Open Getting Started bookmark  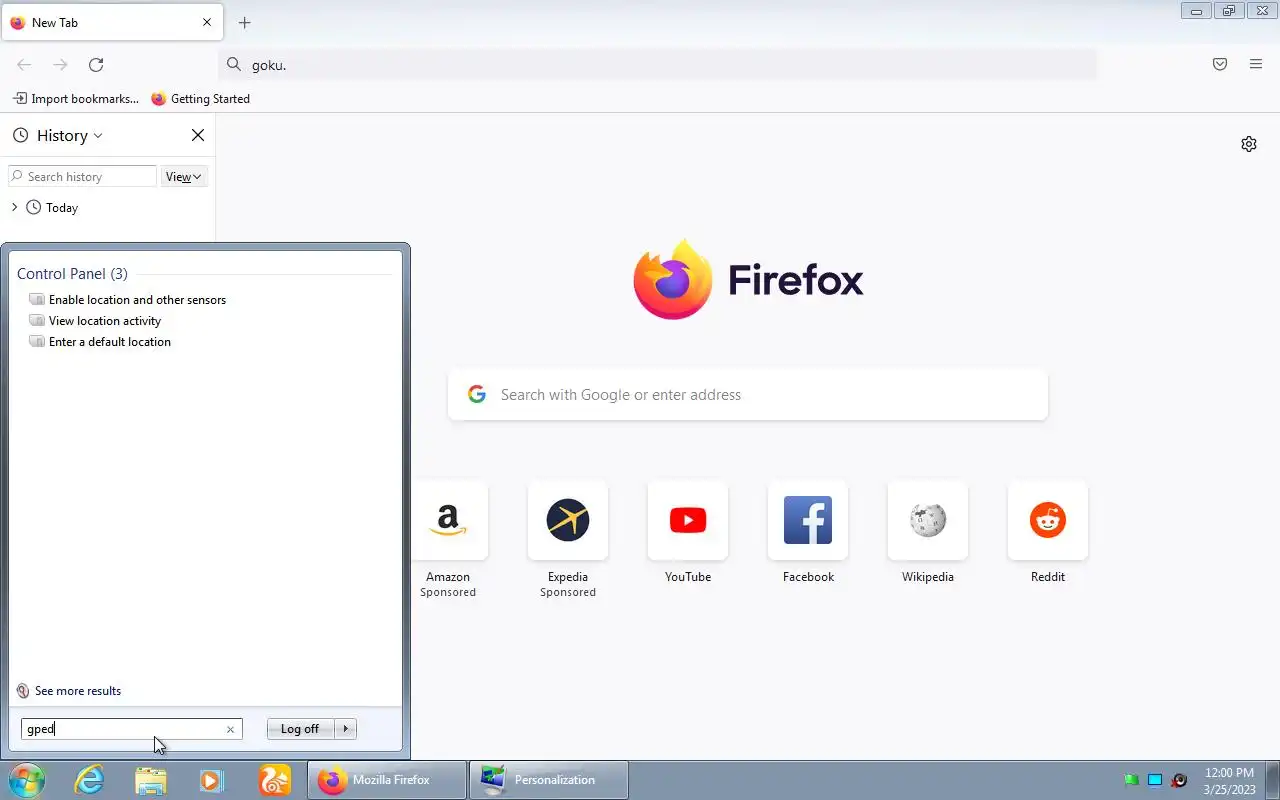coord(200,99)
